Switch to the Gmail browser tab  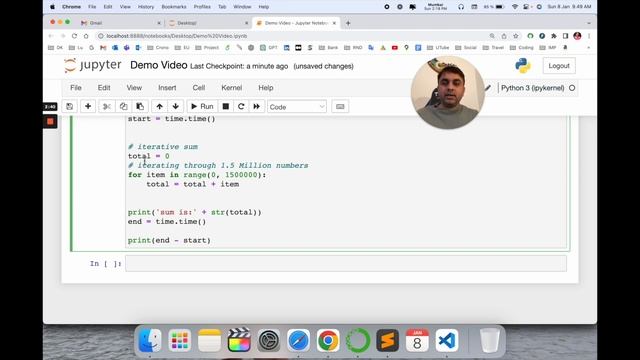tap(121, 23)
